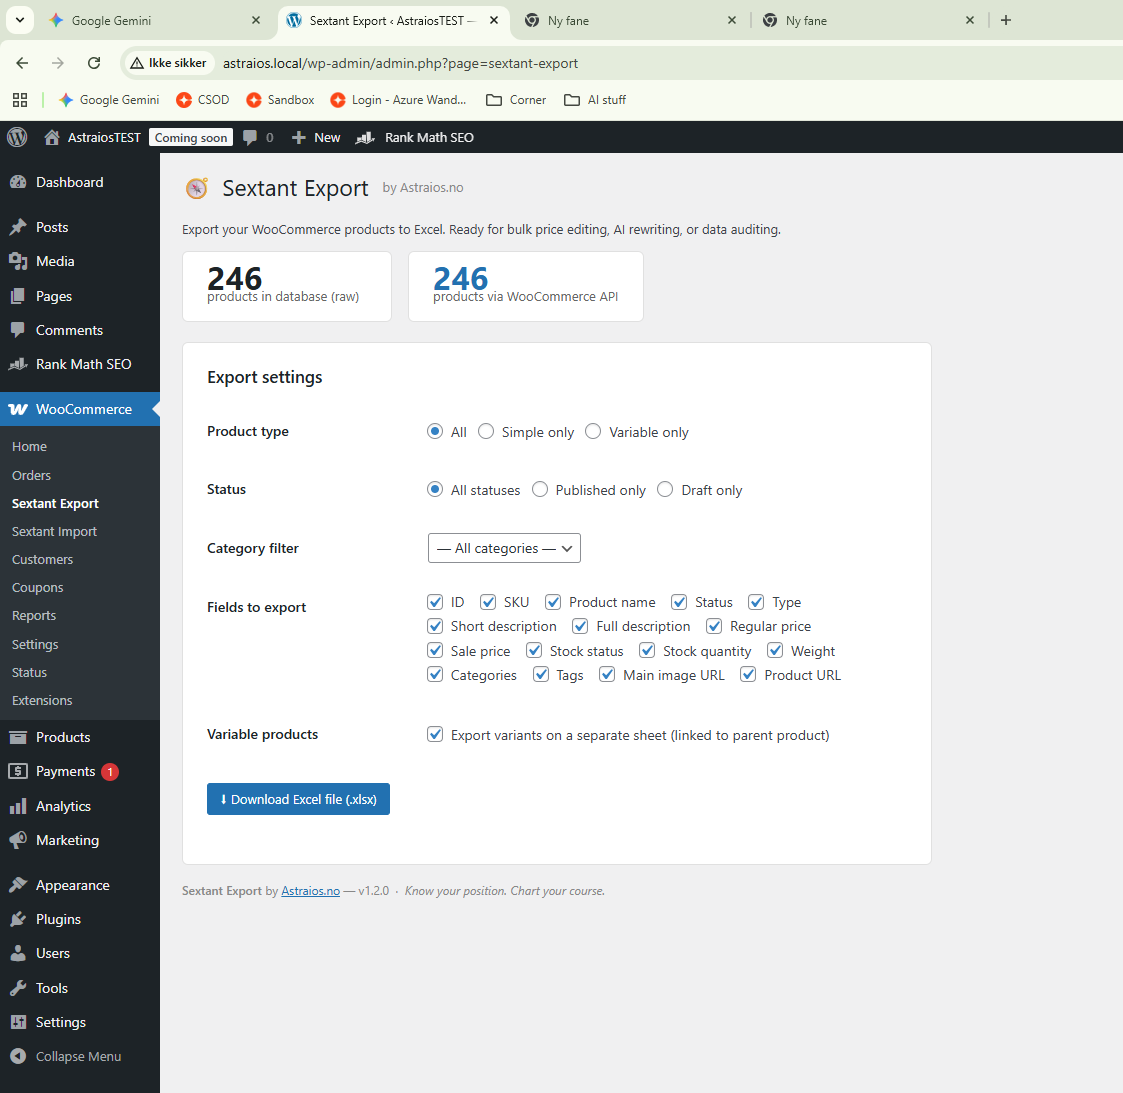Click Download Excel file (.xlsx) button
Image resolution: width=1123 pixels, height=1093 pixels.
[x=298, y=799]
